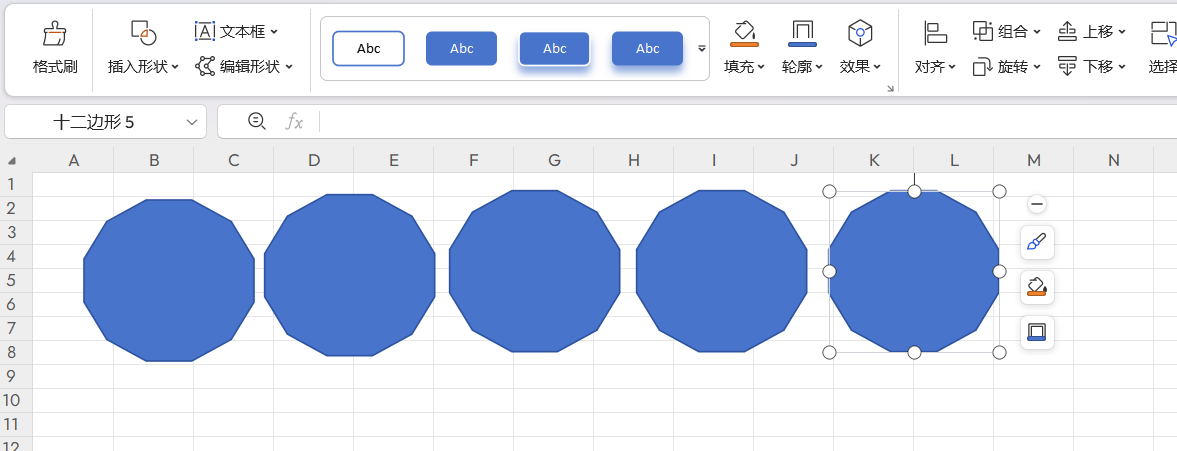Screen dimensions: 1177x451
Task: Select column A header
Action: tap(74, 160)
